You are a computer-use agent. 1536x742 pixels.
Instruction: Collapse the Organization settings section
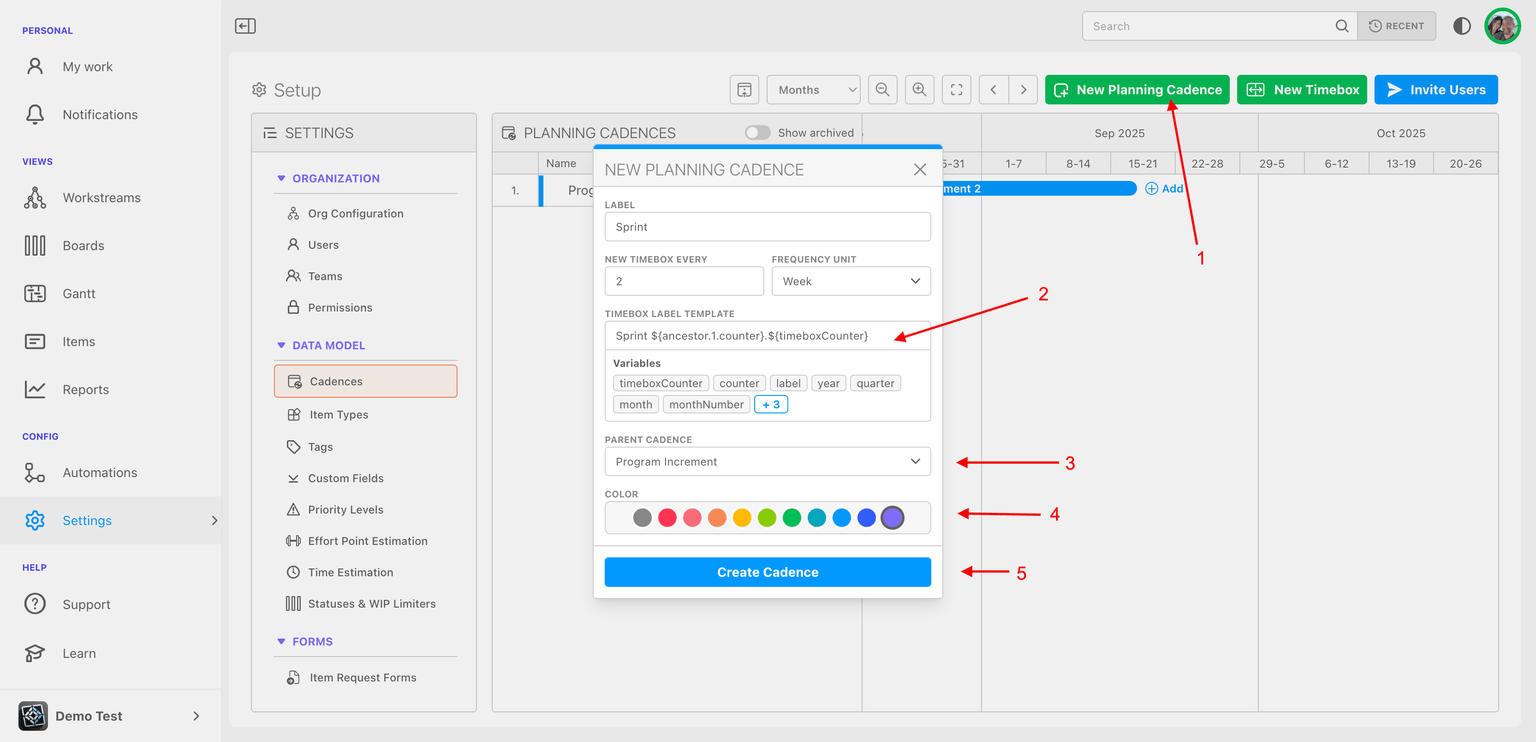coord(281,179)
